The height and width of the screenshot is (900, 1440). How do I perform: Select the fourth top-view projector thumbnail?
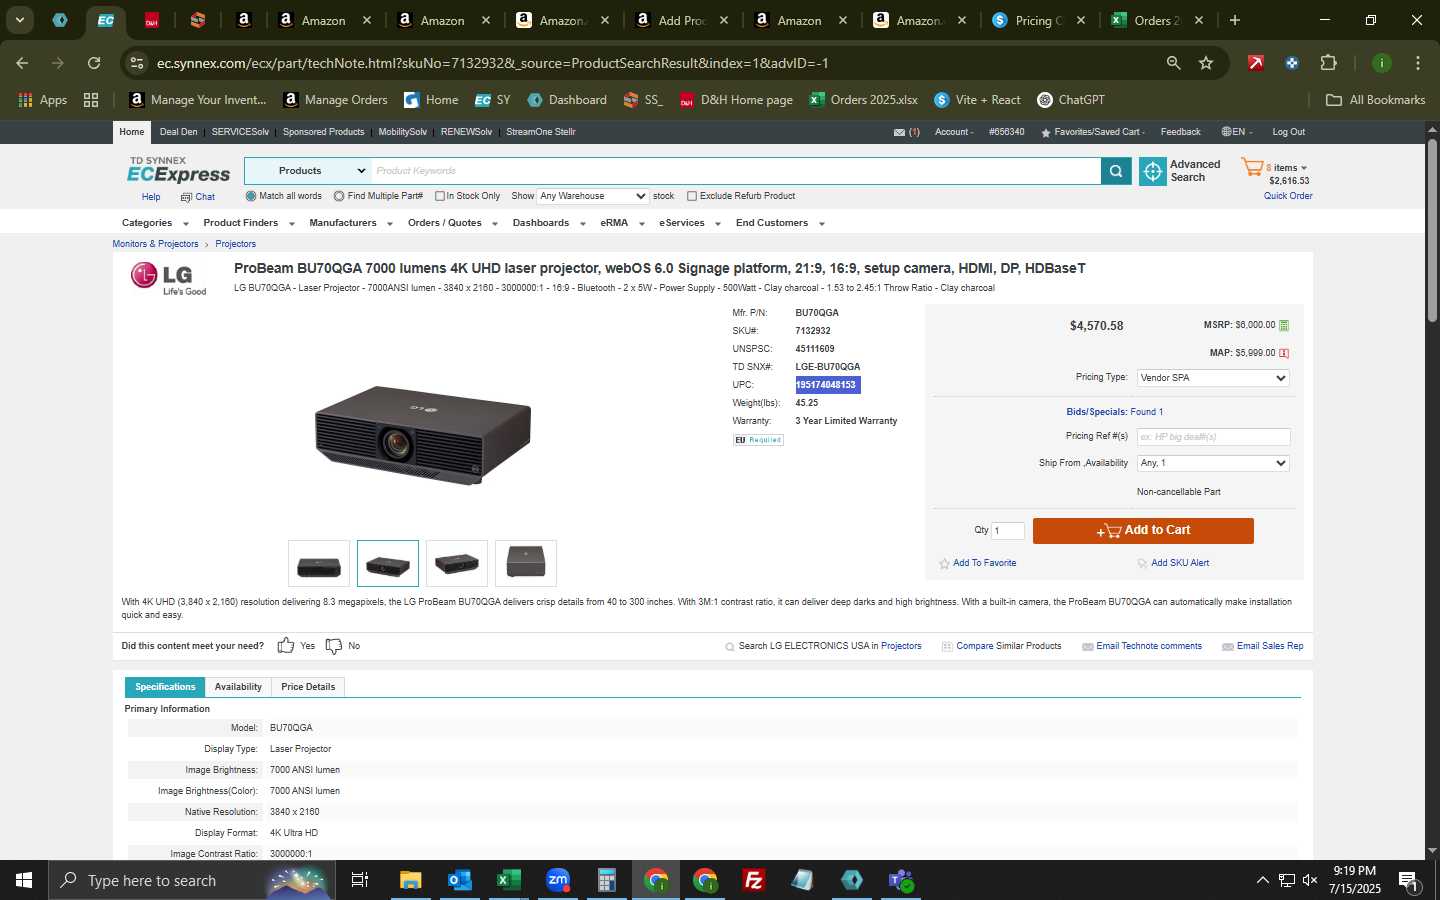click(526, 564)
